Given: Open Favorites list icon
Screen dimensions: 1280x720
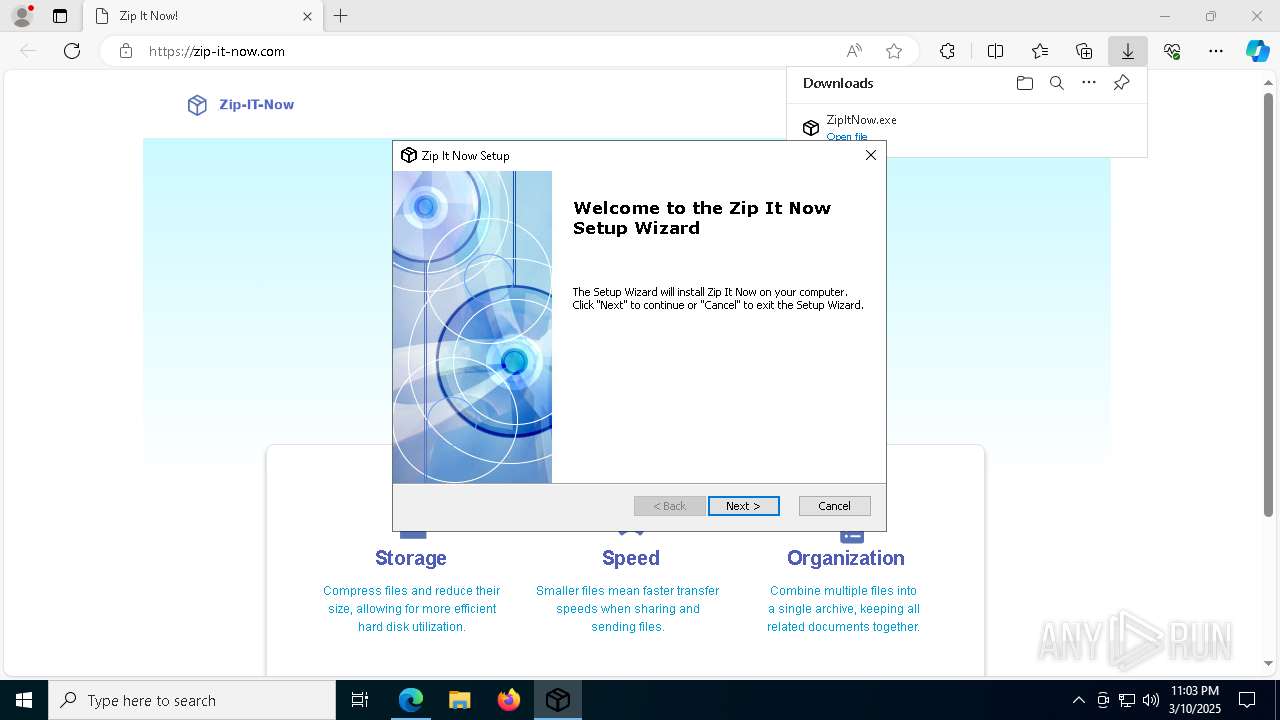Looking at the screenshot, I should pos(1040,51).
